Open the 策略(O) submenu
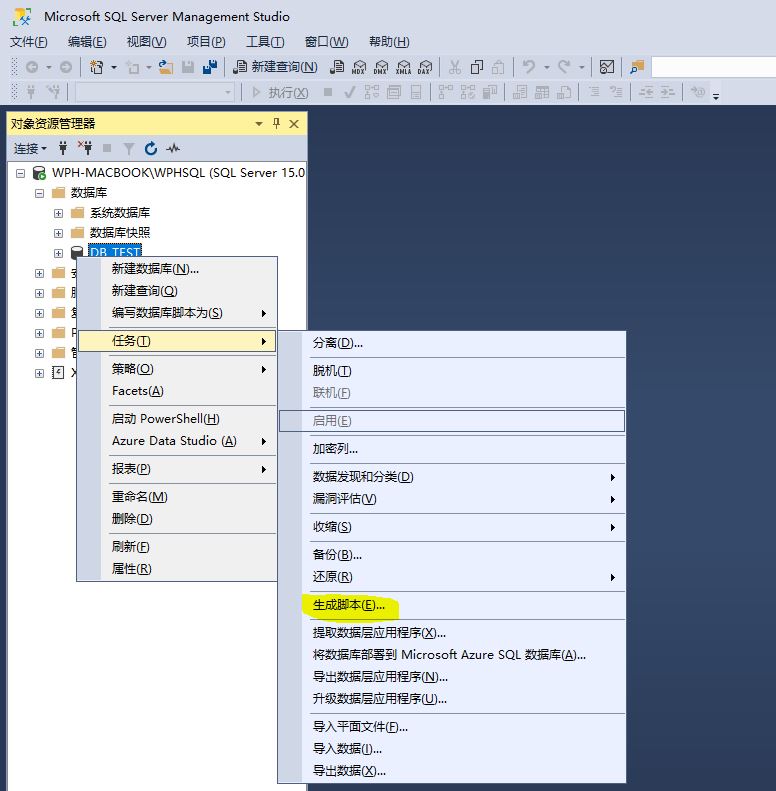 coord(178,369)
